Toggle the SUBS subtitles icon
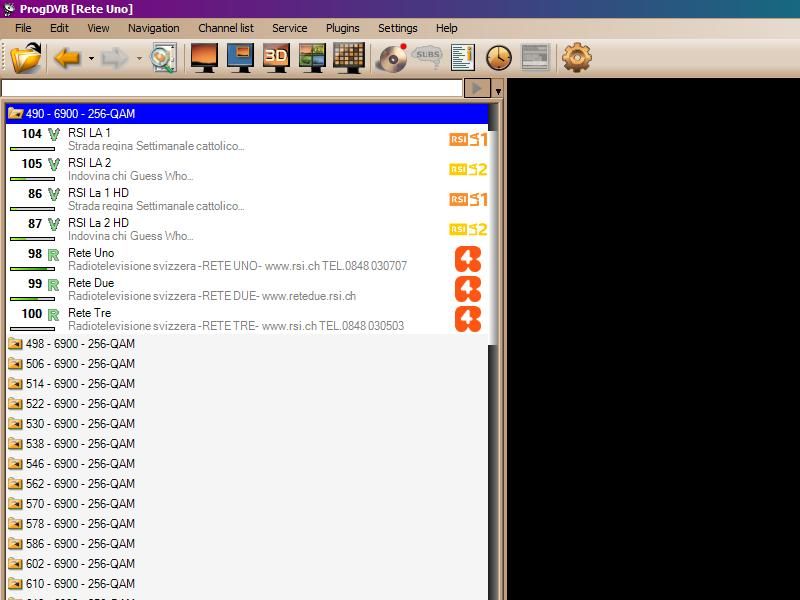Image resolution: width=800 pixels, height=600 pixels. [427, 58]
